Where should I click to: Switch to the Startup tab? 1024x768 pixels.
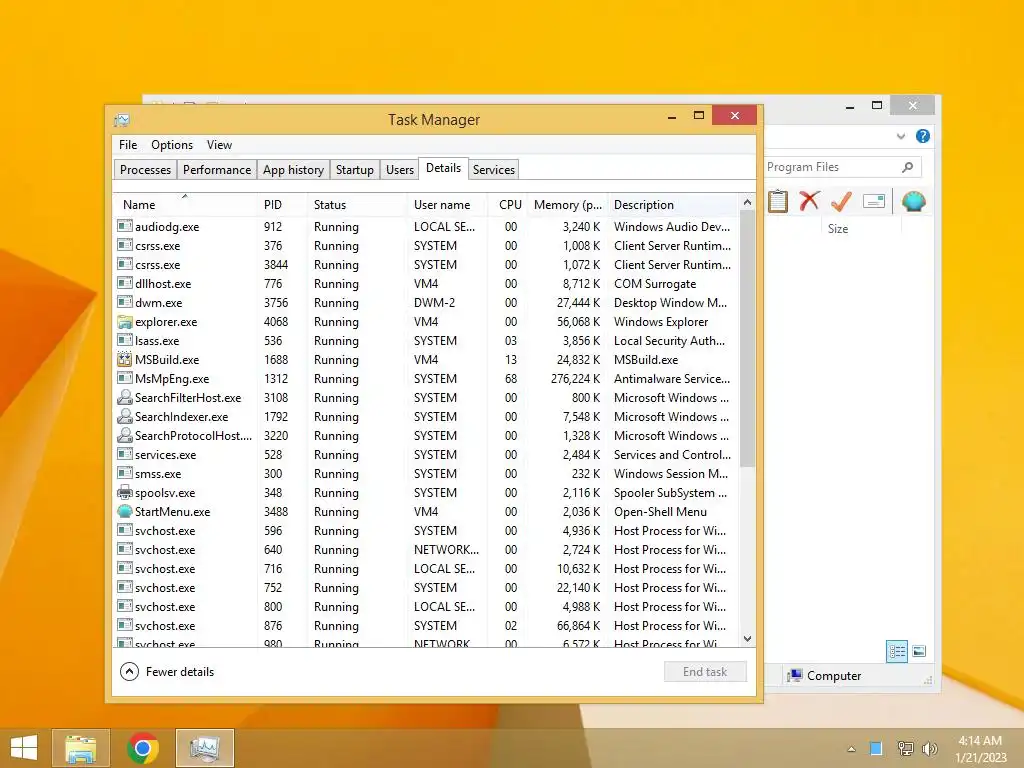click(355, 170)
